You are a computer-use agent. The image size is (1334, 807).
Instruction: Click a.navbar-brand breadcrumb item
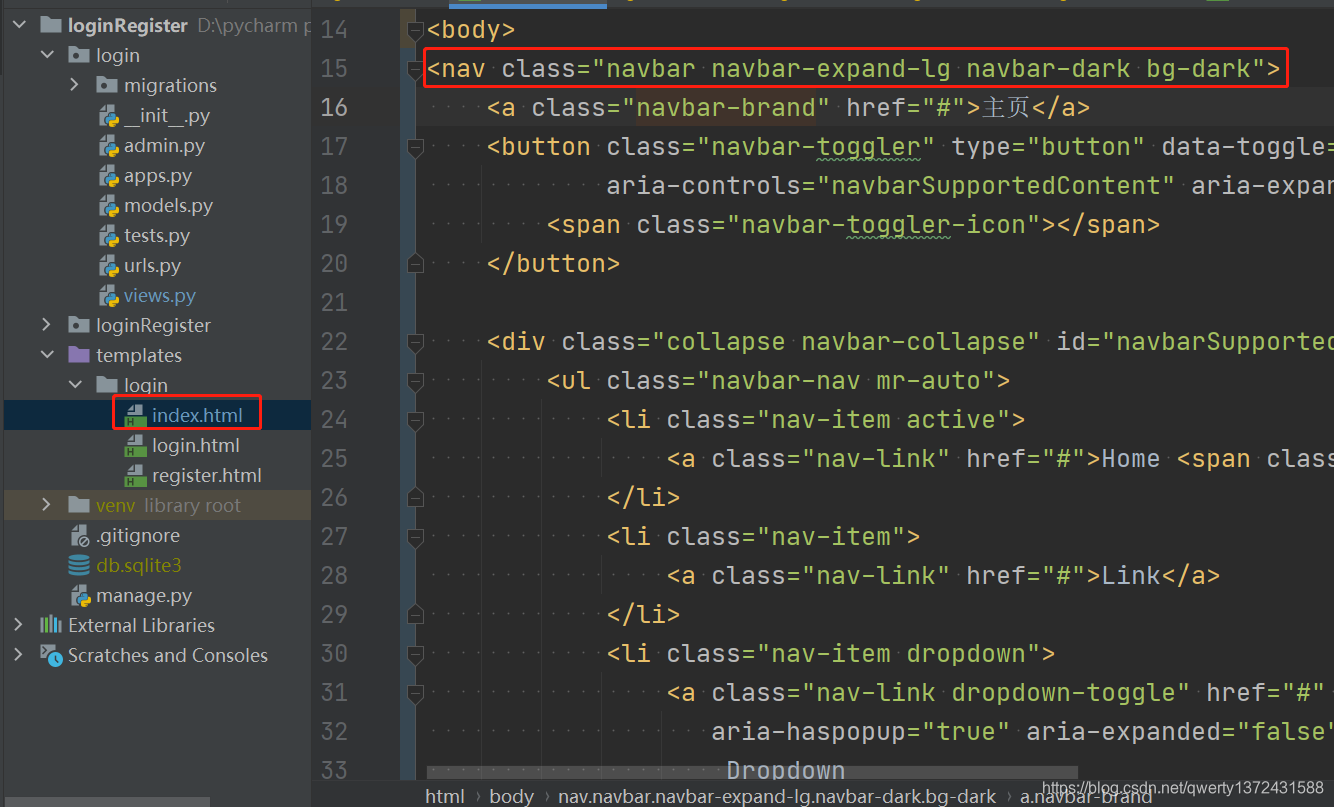coord(1086,797)
